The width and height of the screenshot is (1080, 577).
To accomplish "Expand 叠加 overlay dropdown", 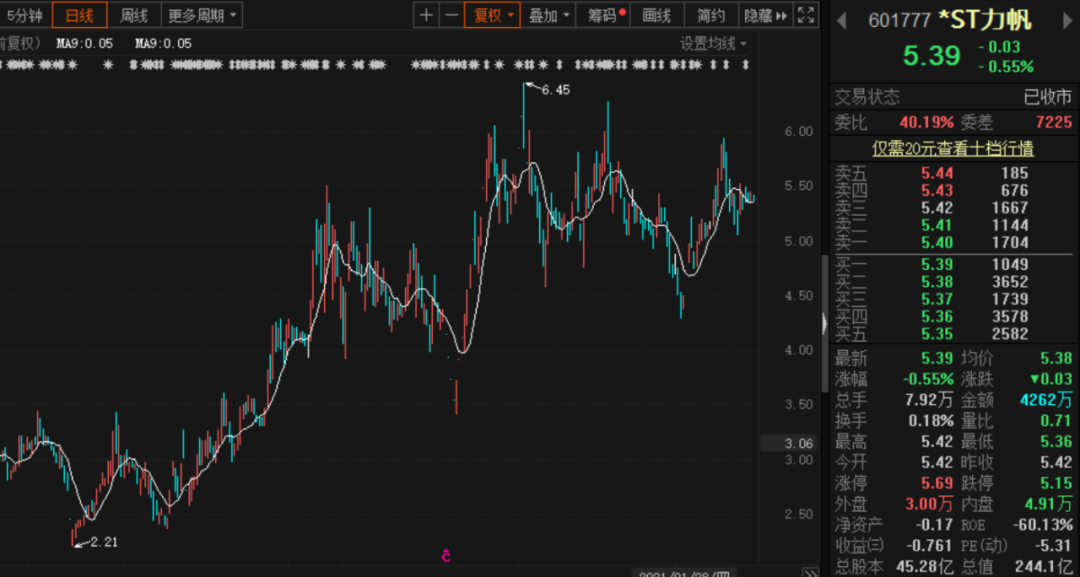I will pos(549,15).
